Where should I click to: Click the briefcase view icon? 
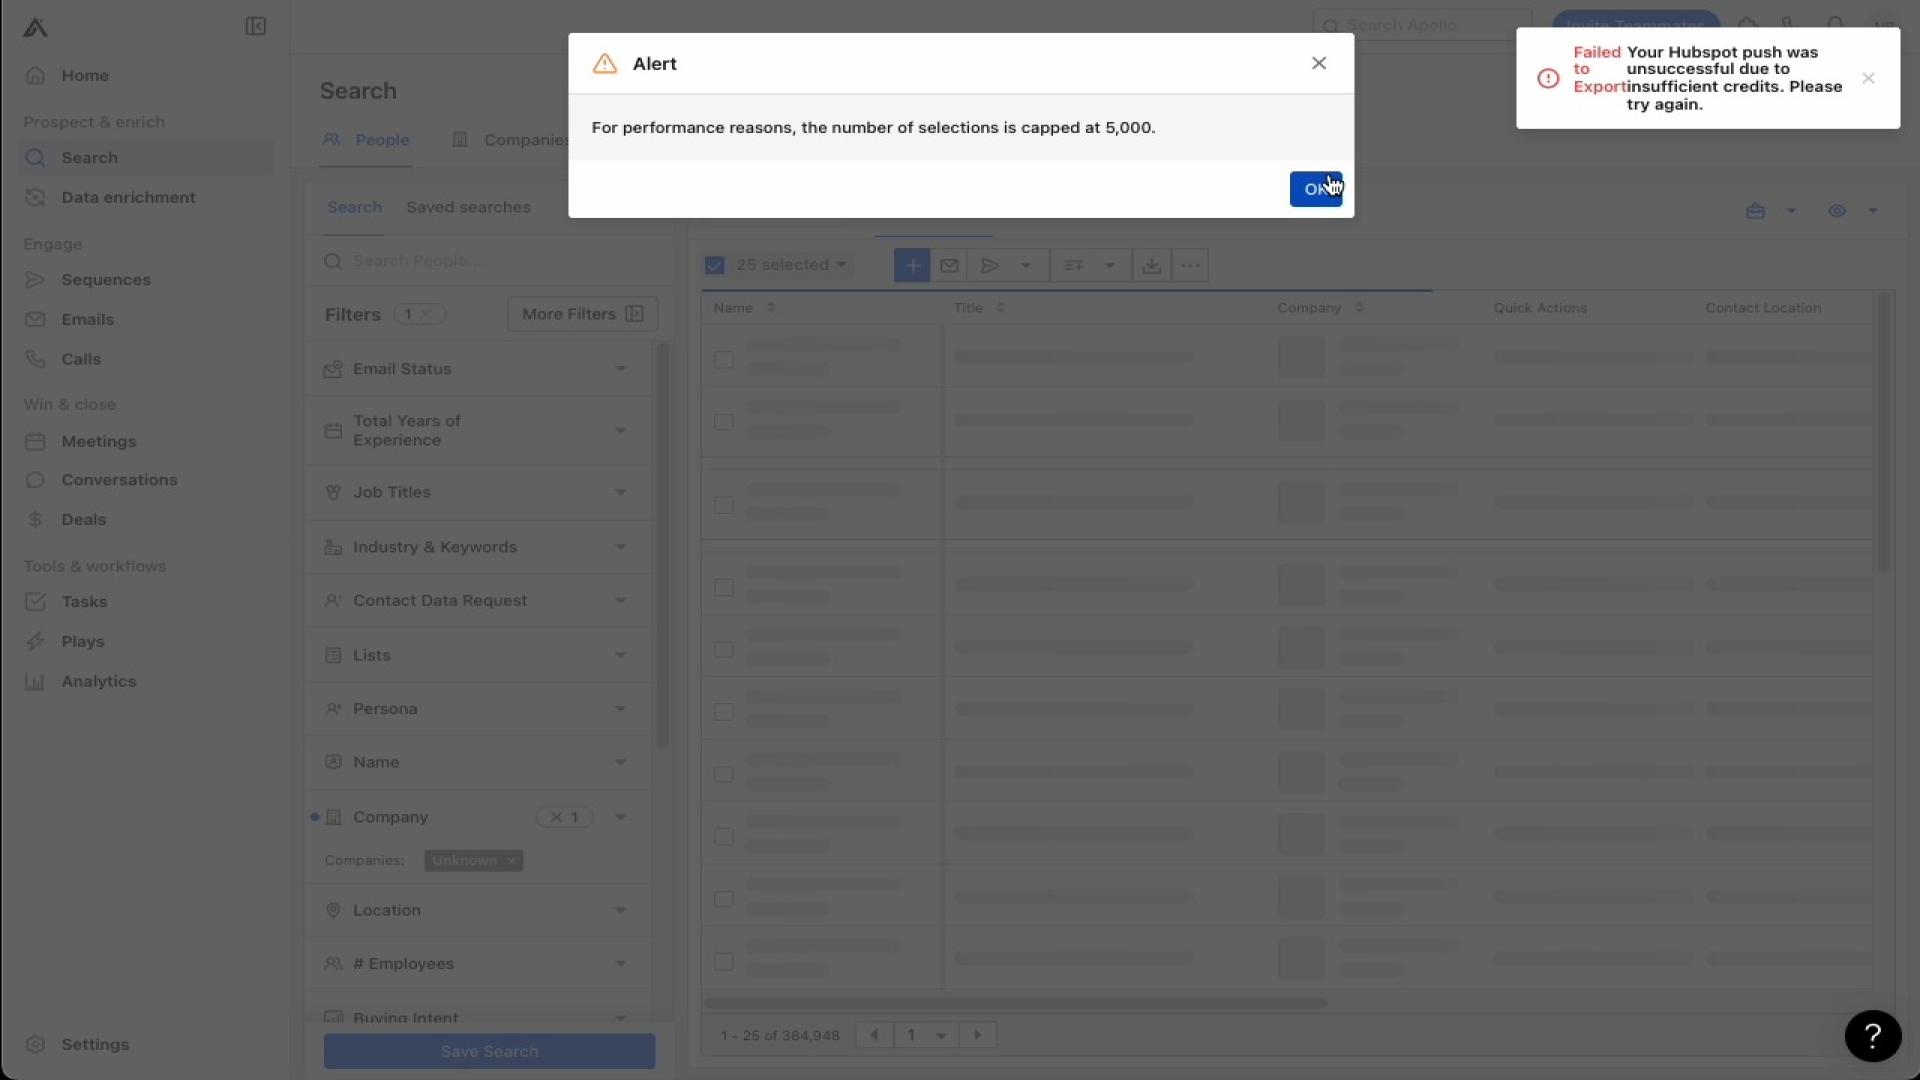point(1755,211)
